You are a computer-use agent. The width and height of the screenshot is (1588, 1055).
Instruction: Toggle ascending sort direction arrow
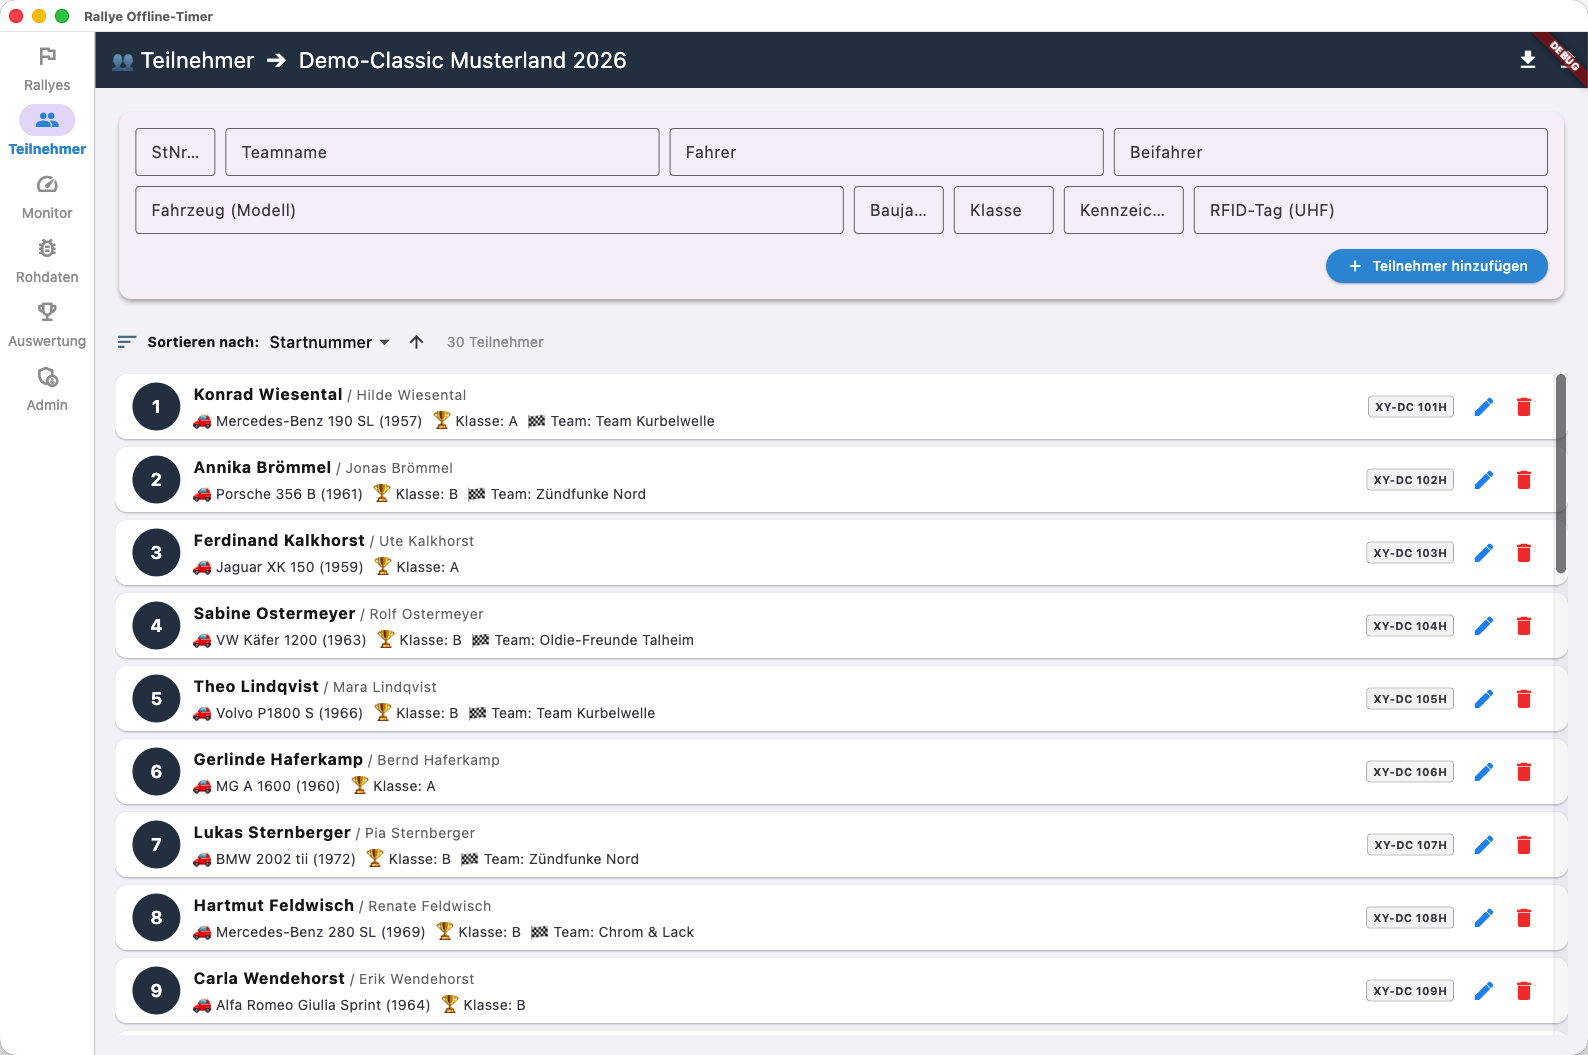(417, 342)
